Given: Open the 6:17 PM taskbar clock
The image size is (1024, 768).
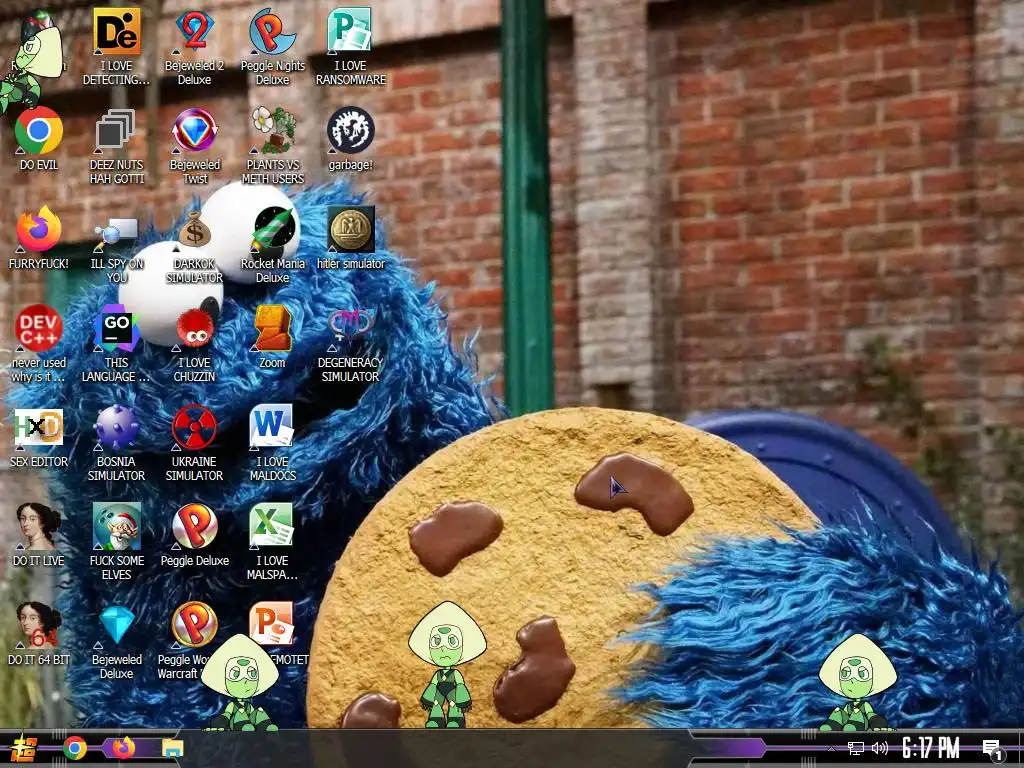Looking at the screenshot, I should 931,748.
